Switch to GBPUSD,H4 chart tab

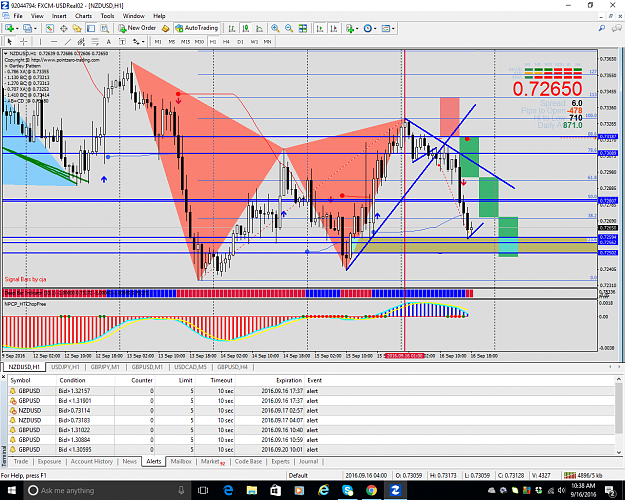coord(232,367)
